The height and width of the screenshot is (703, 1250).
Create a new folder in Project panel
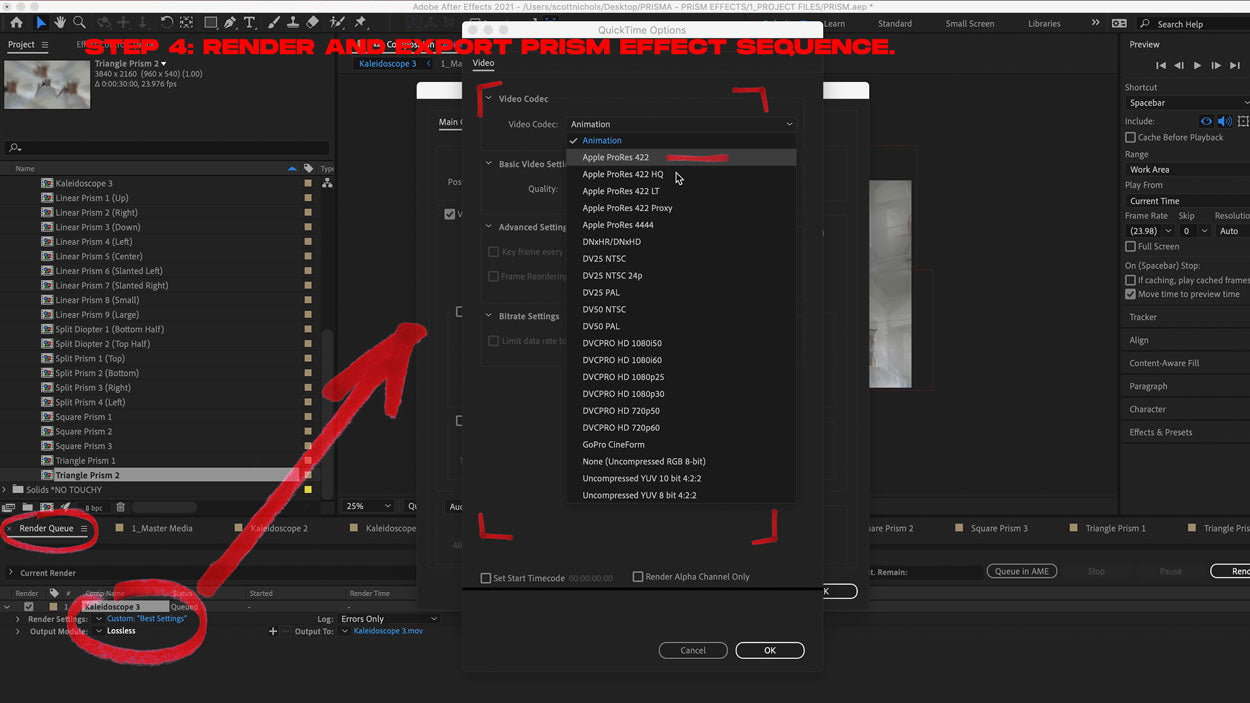[x=28, y=508]
